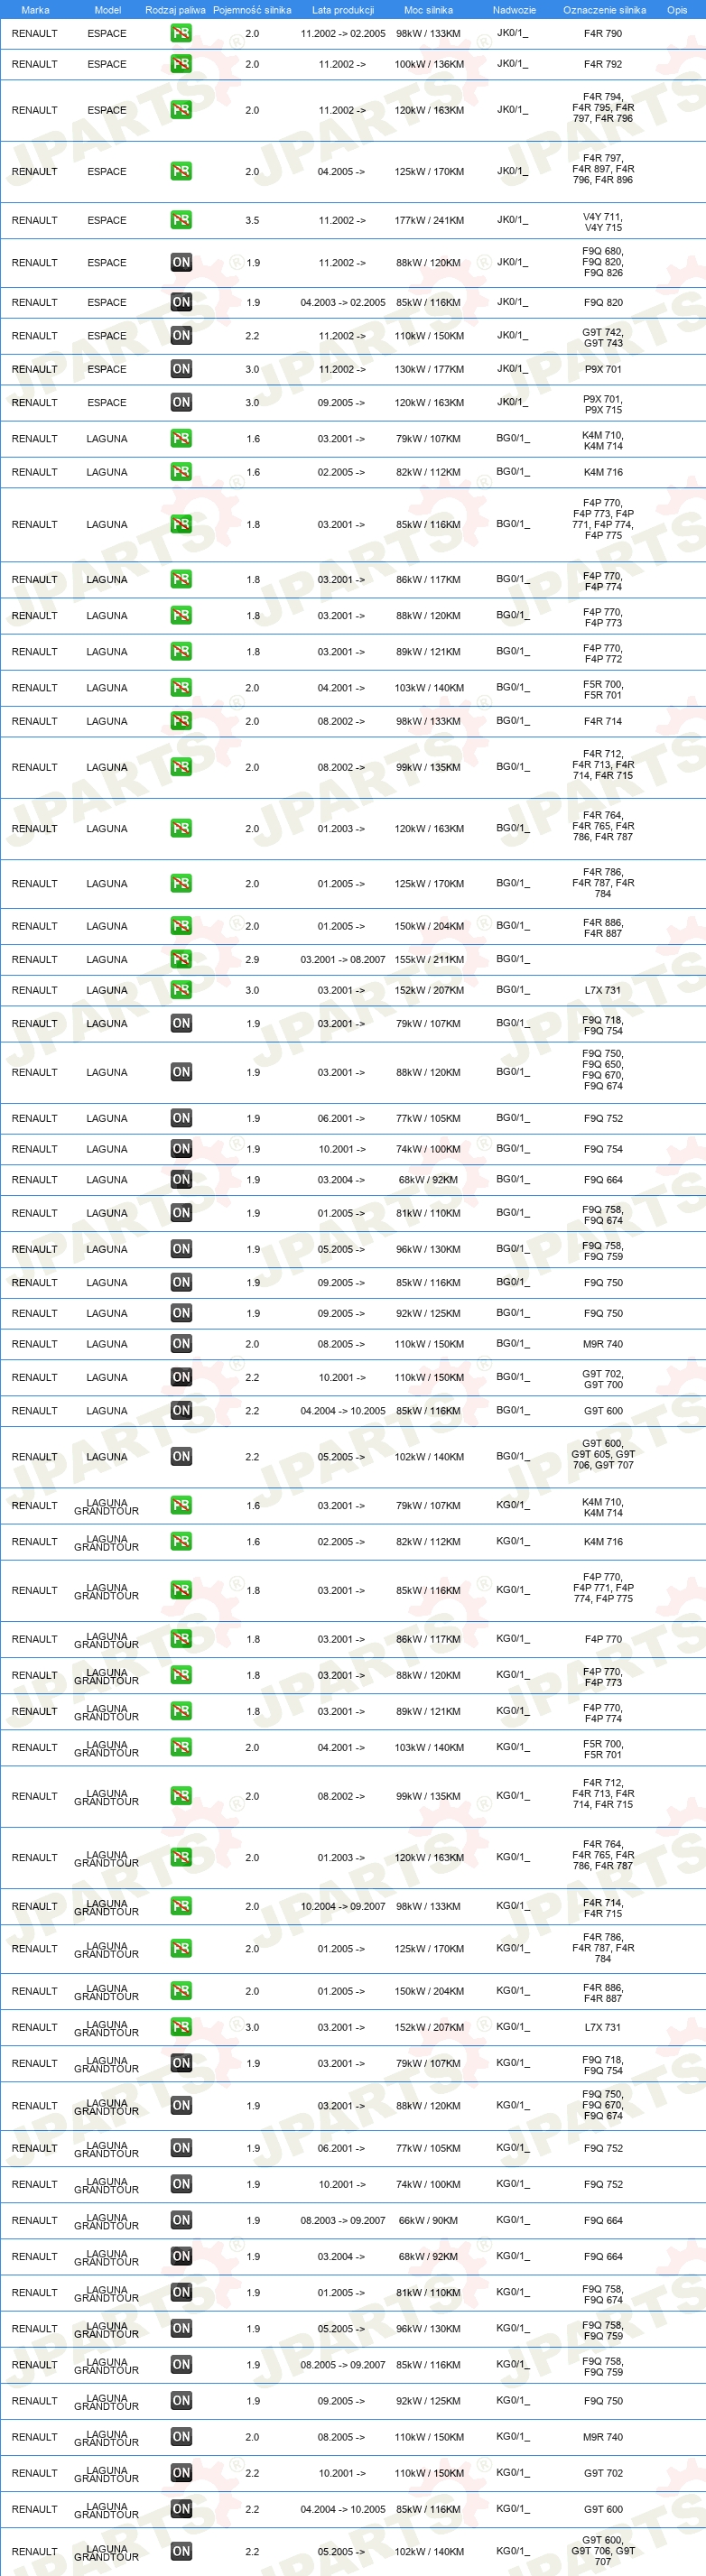Click diesel ON icon in Laguna BG0/1_ M9R 740 row
This screenshot has width=706, height=2576.
click(181, 1344)
